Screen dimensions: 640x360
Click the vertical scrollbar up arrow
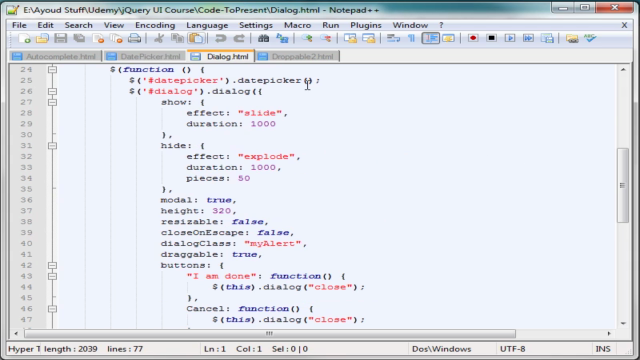[623, 70]
